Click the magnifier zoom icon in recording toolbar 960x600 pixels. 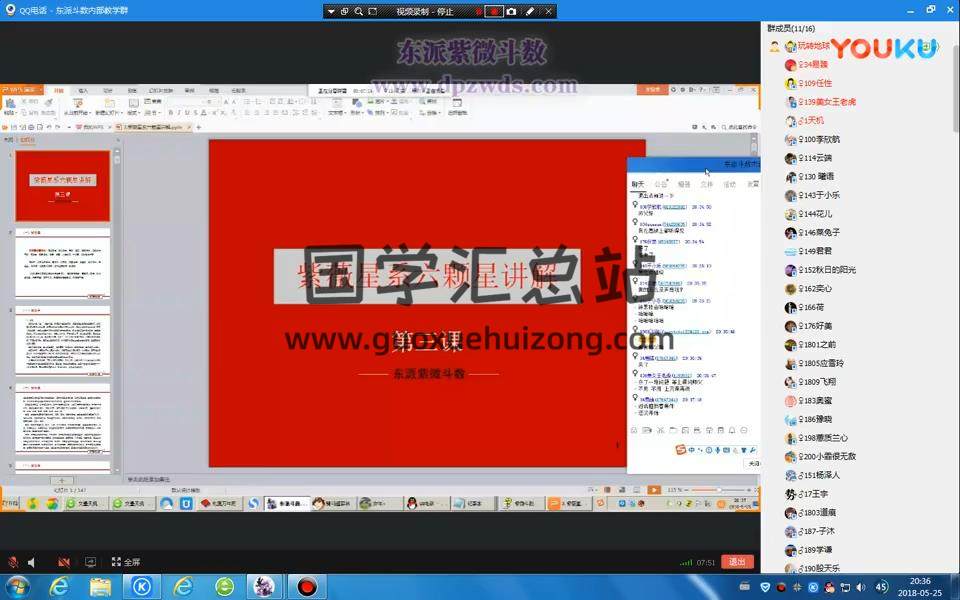click(x=358, y=11)
